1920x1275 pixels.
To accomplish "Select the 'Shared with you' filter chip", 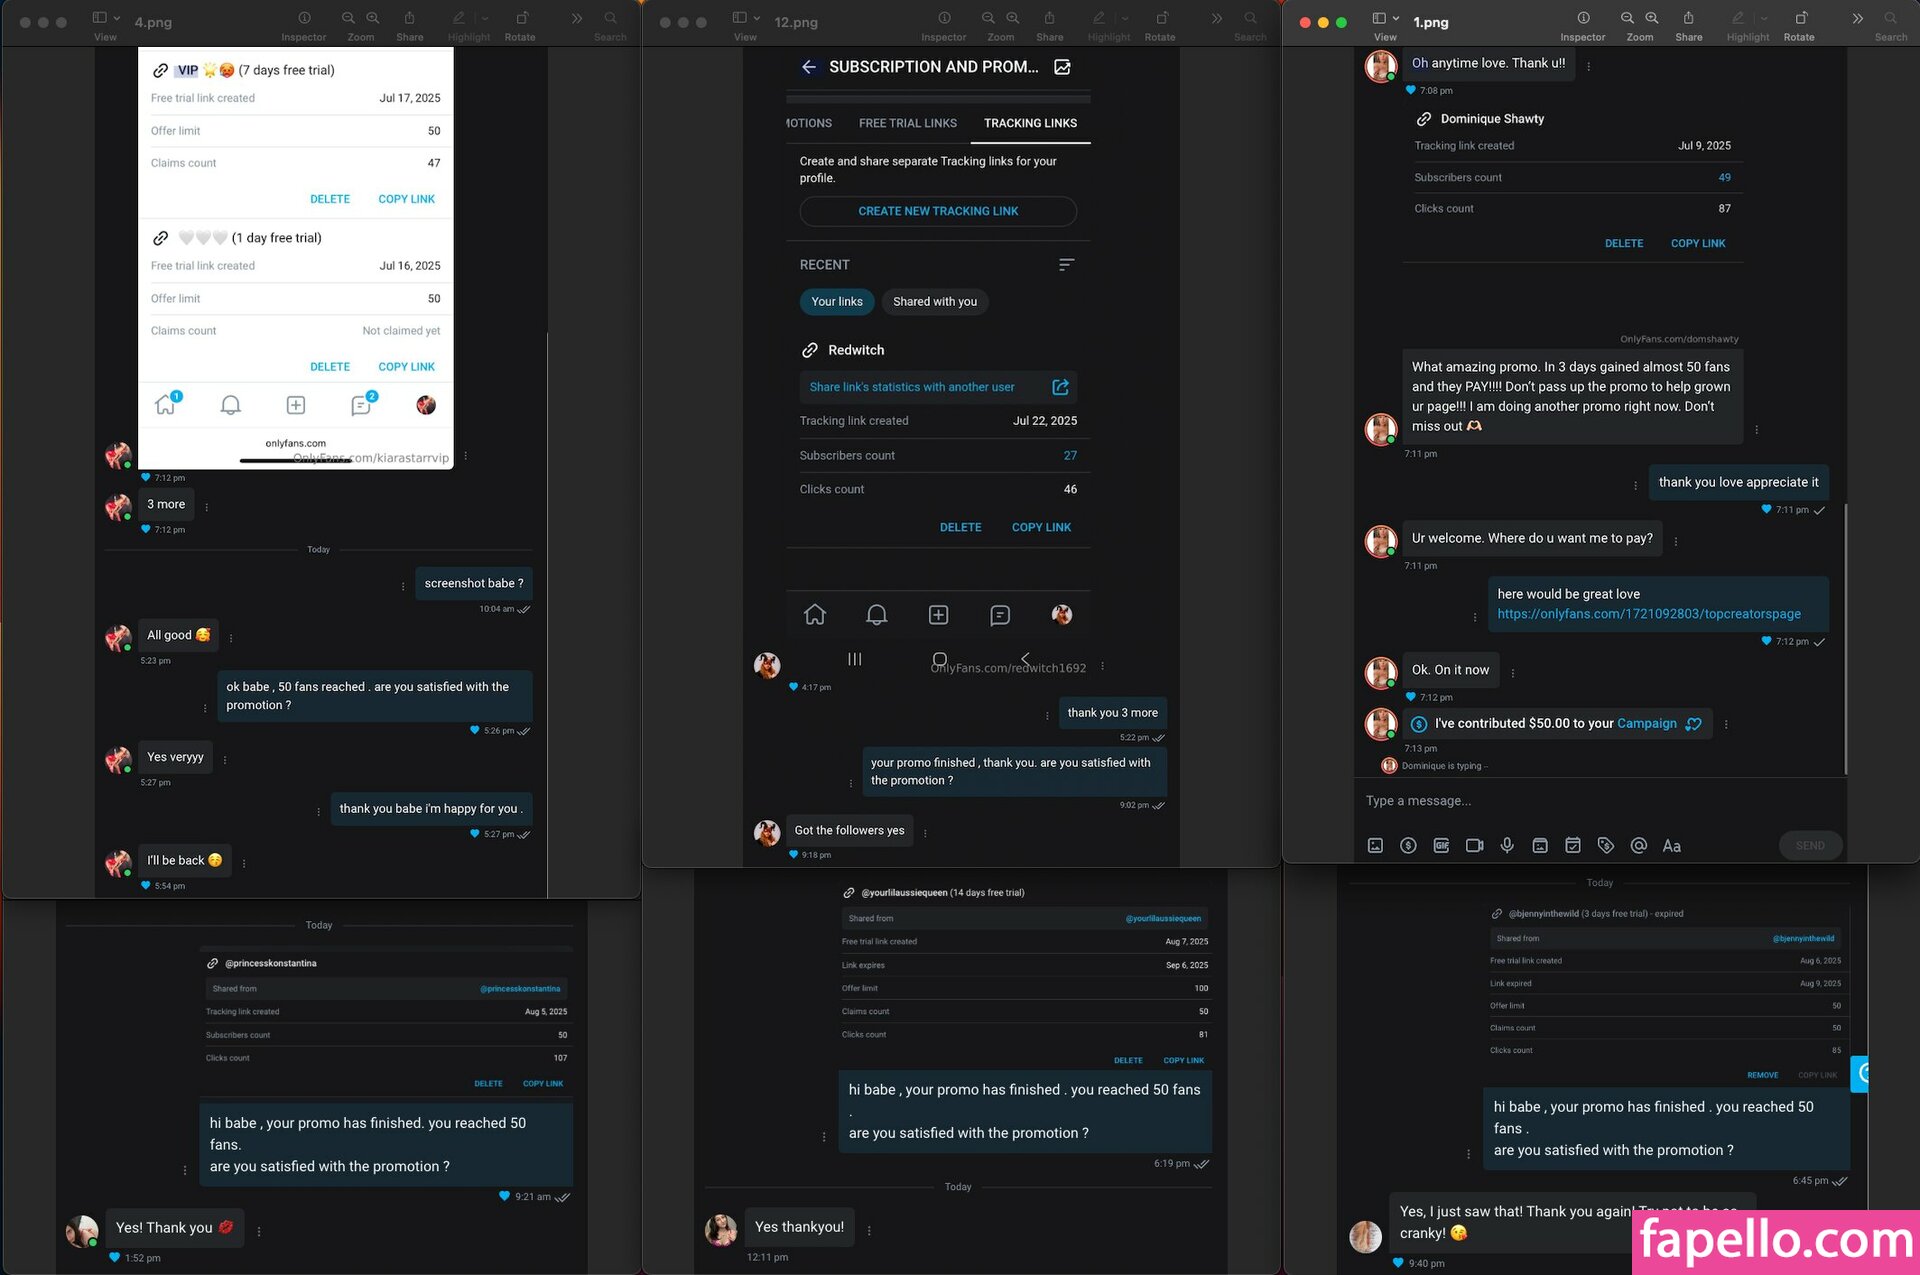I will click(934, 302).
